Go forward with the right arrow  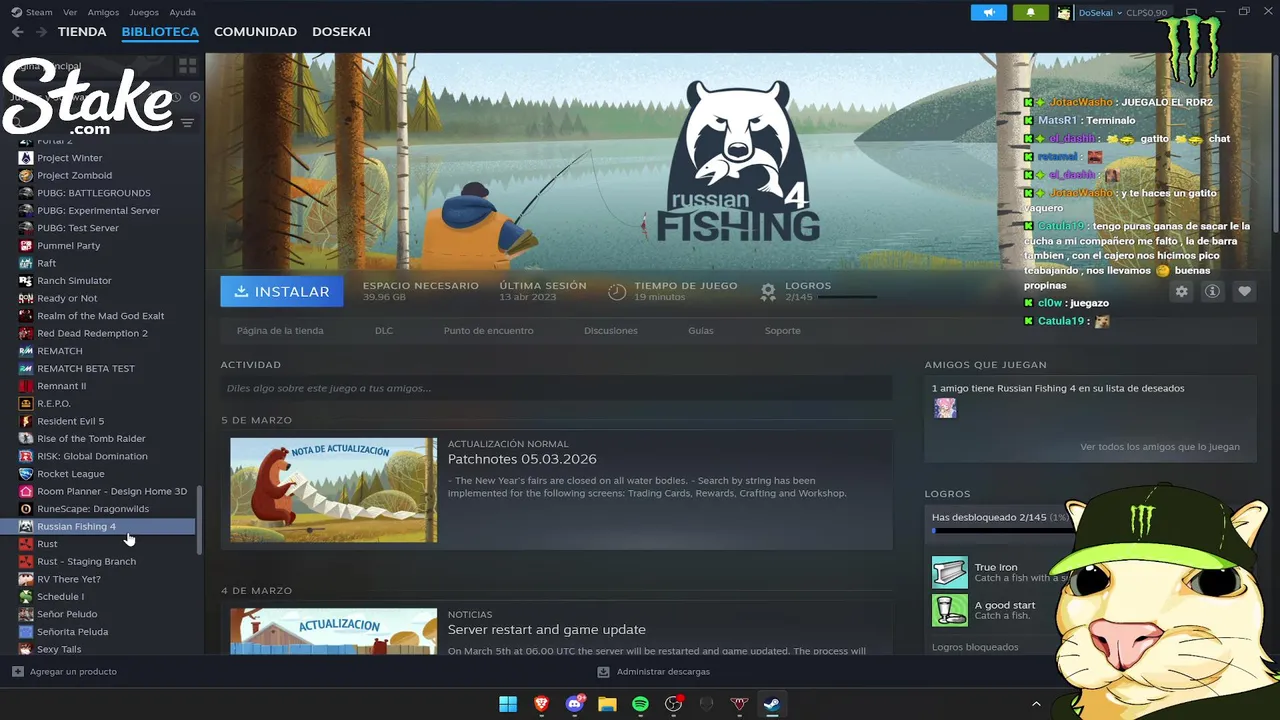point(41,32)
